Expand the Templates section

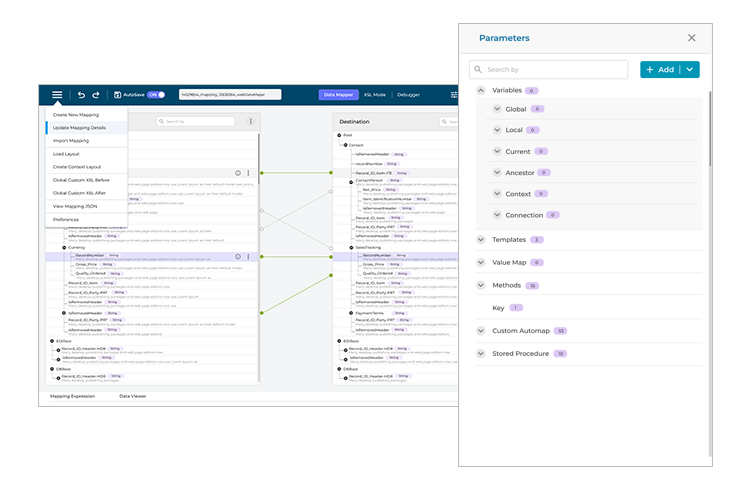[x=481, y=240]
